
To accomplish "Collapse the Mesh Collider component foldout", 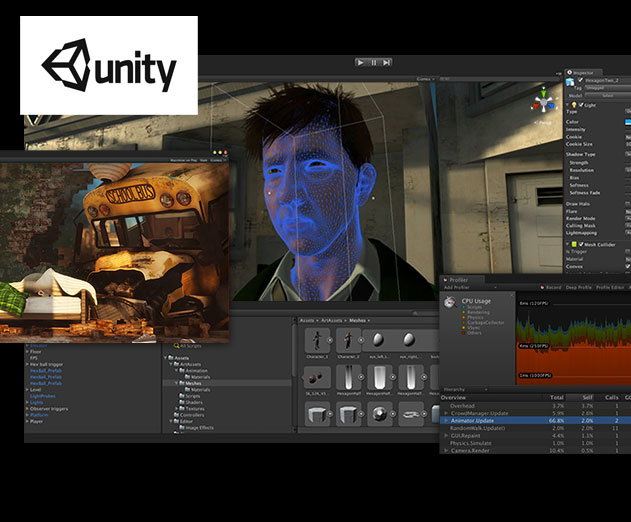I will click(567, 244).
